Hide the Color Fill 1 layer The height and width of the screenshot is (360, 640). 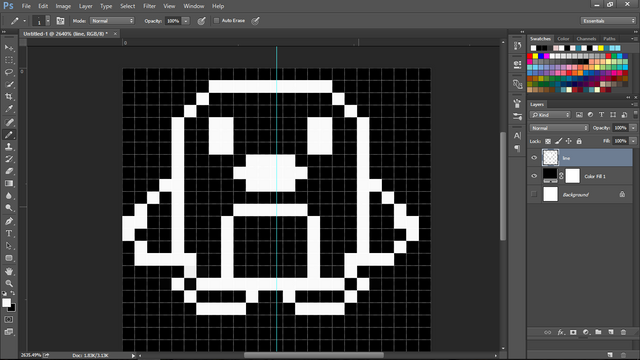click(x=534, y=176)
